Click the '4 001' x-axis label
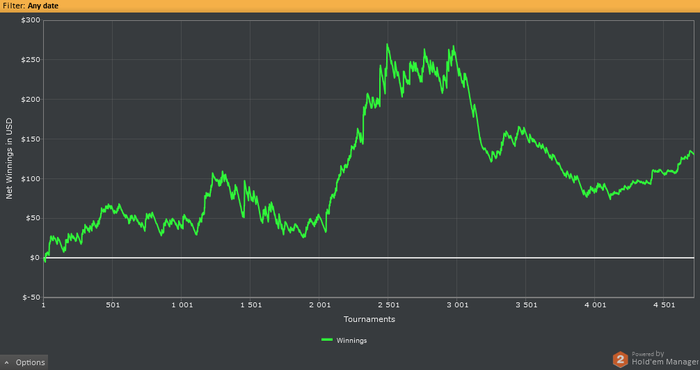 point(595,305)
